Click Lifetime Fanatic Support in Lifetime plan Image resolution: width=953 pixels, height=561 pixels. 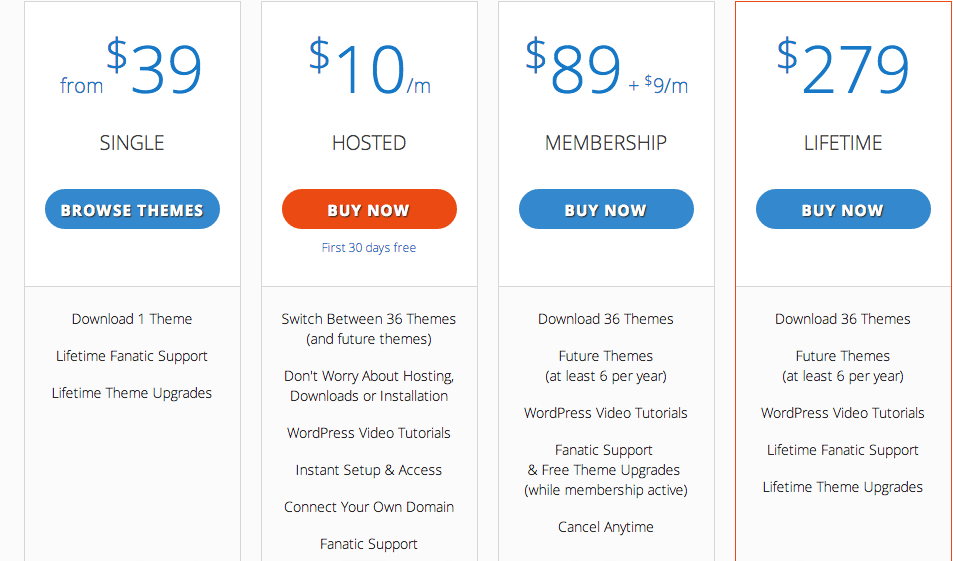tap(843, 450)
